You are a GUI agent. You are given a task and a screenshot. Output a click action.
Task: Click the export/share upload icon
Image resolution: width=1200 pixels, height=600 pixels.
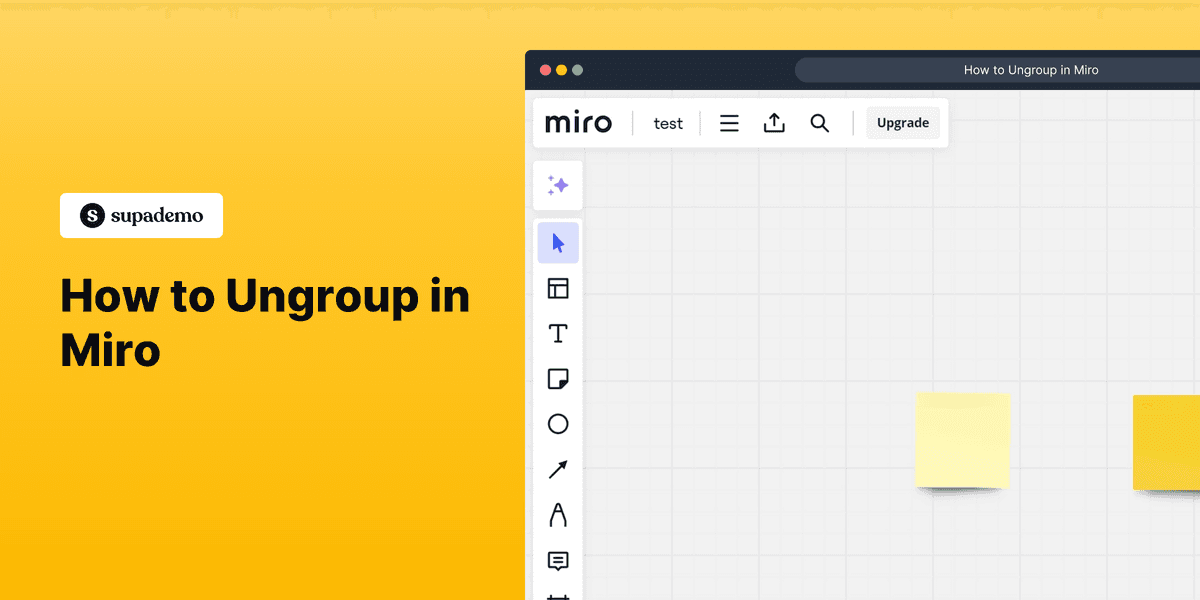(x=774, y=122)
